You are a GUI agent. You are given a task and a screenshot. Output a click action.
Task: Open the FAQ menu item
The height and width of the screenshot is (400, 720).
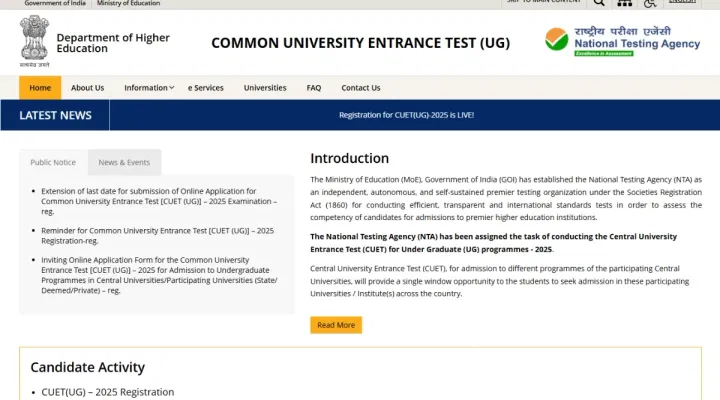click(x=314, y=88)
